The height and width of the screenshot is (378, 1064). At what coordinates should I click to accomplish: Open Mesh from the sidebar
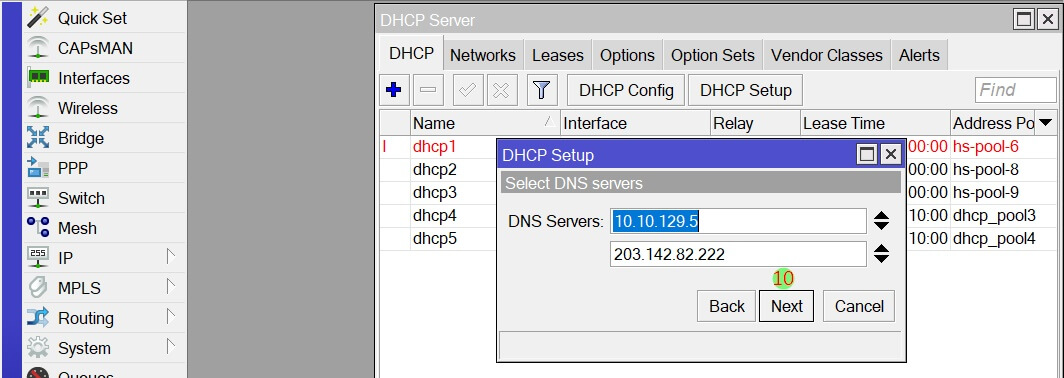point(77,228)
